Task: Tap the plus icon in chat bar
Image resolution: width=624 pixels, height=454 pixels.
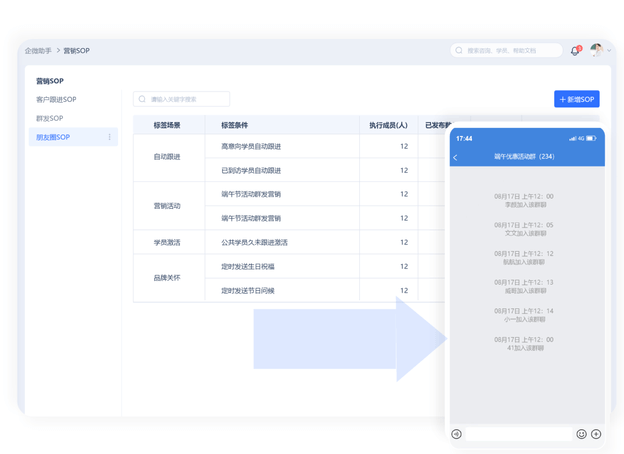Action: point(596,434)
